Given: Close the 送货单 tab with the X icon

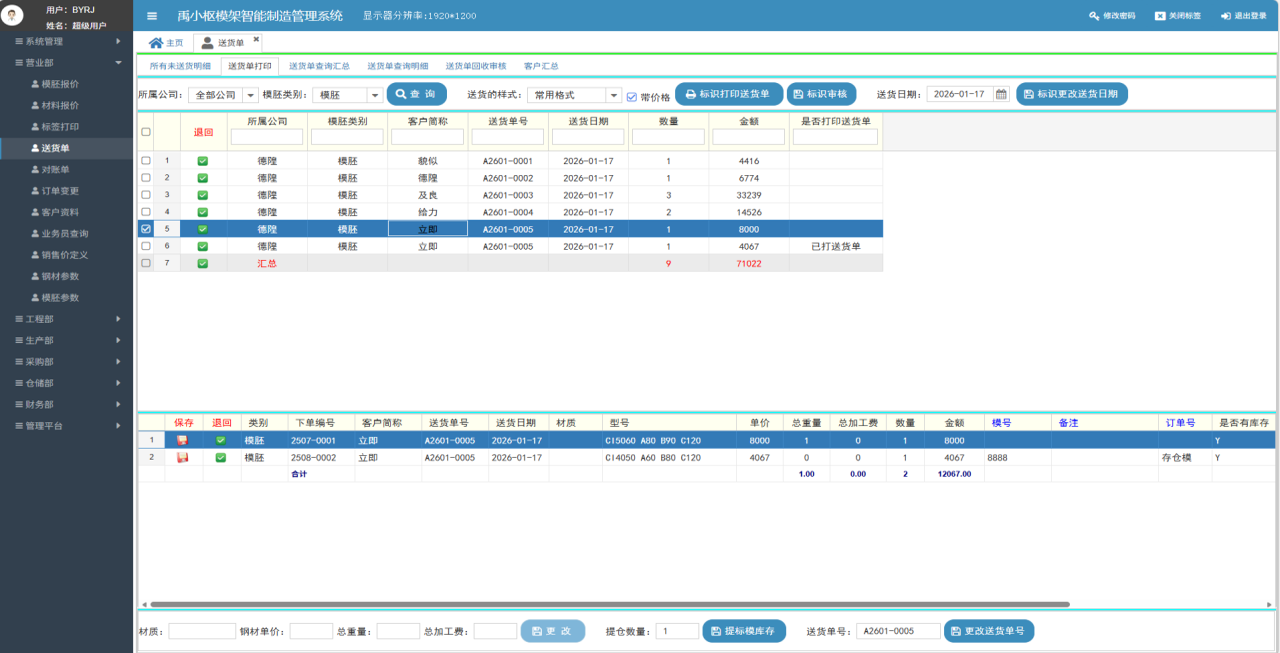Looking at the screenshot, I should click(x=256, y=40).
